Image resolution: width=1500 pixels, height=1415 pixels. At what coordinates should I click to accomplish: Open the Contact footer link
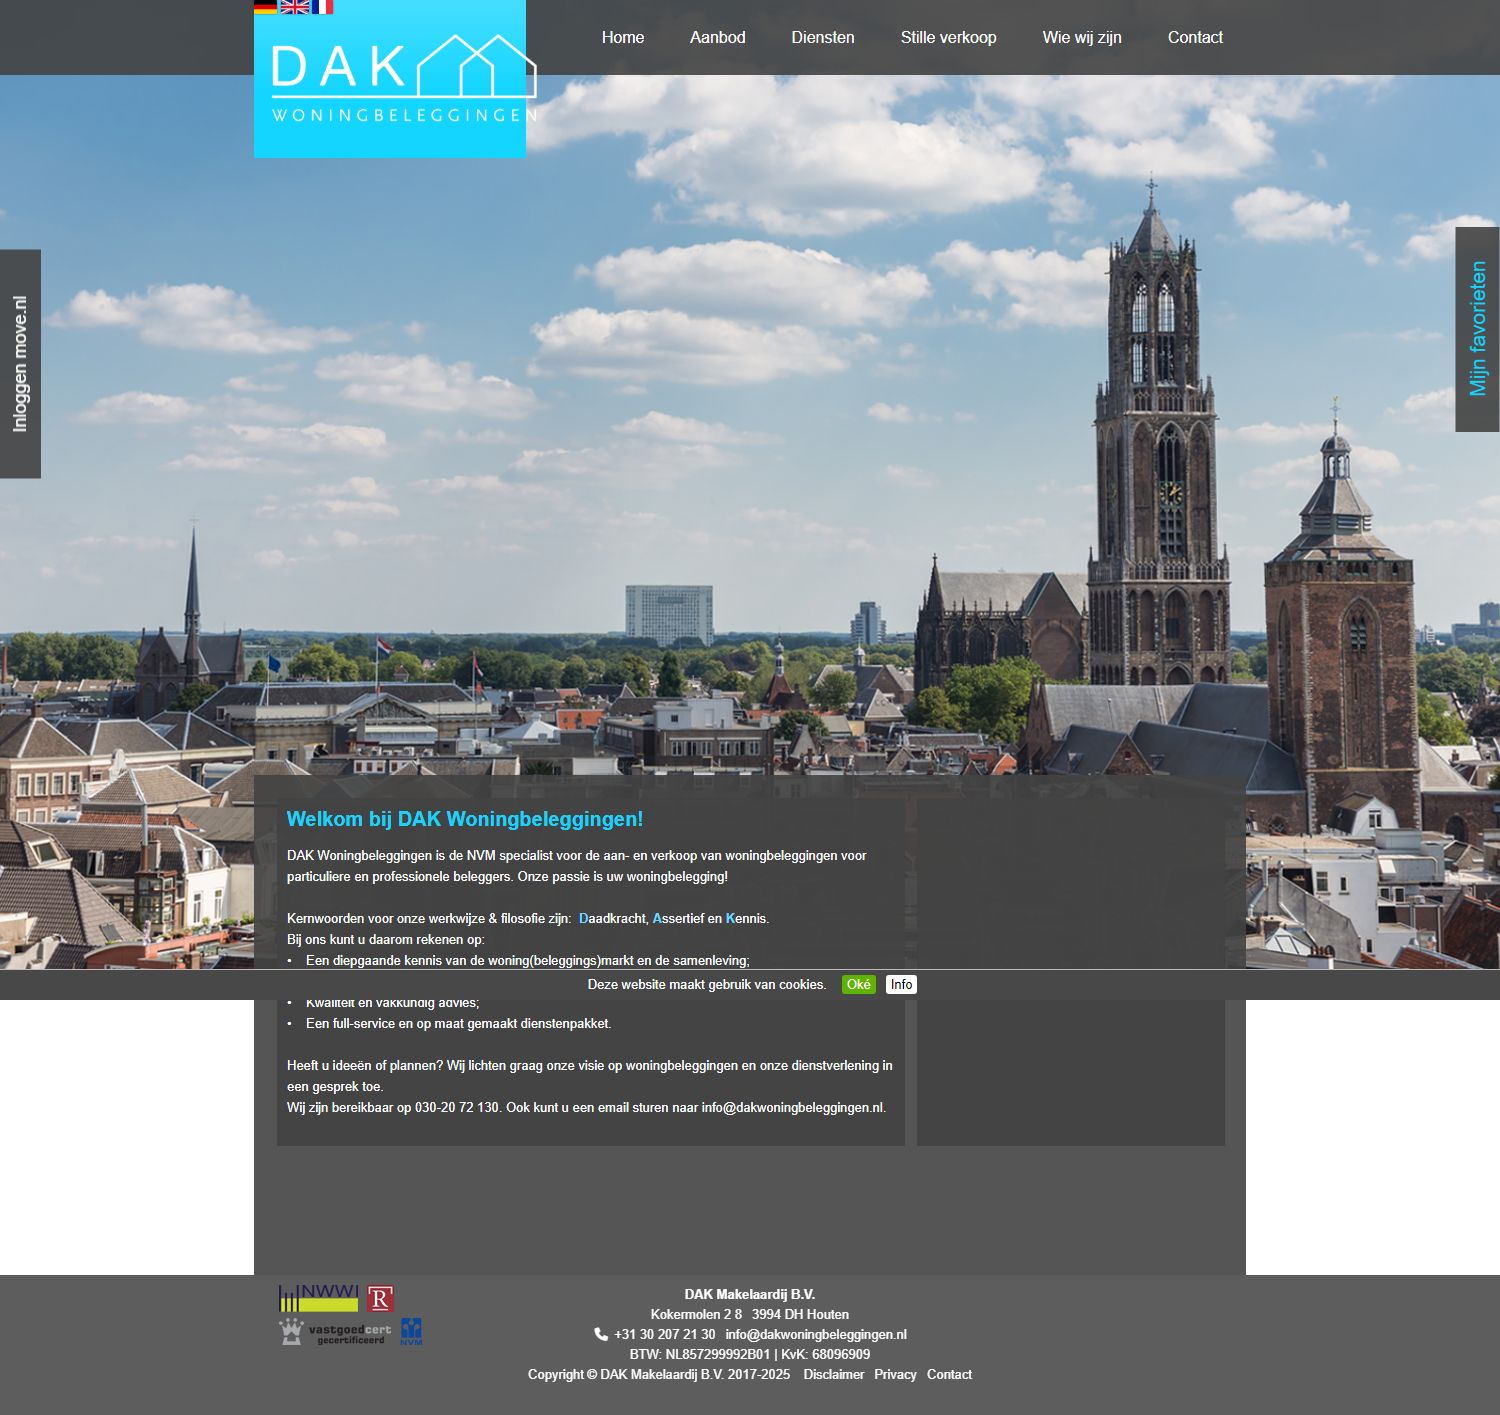[x=949, y=1374]
